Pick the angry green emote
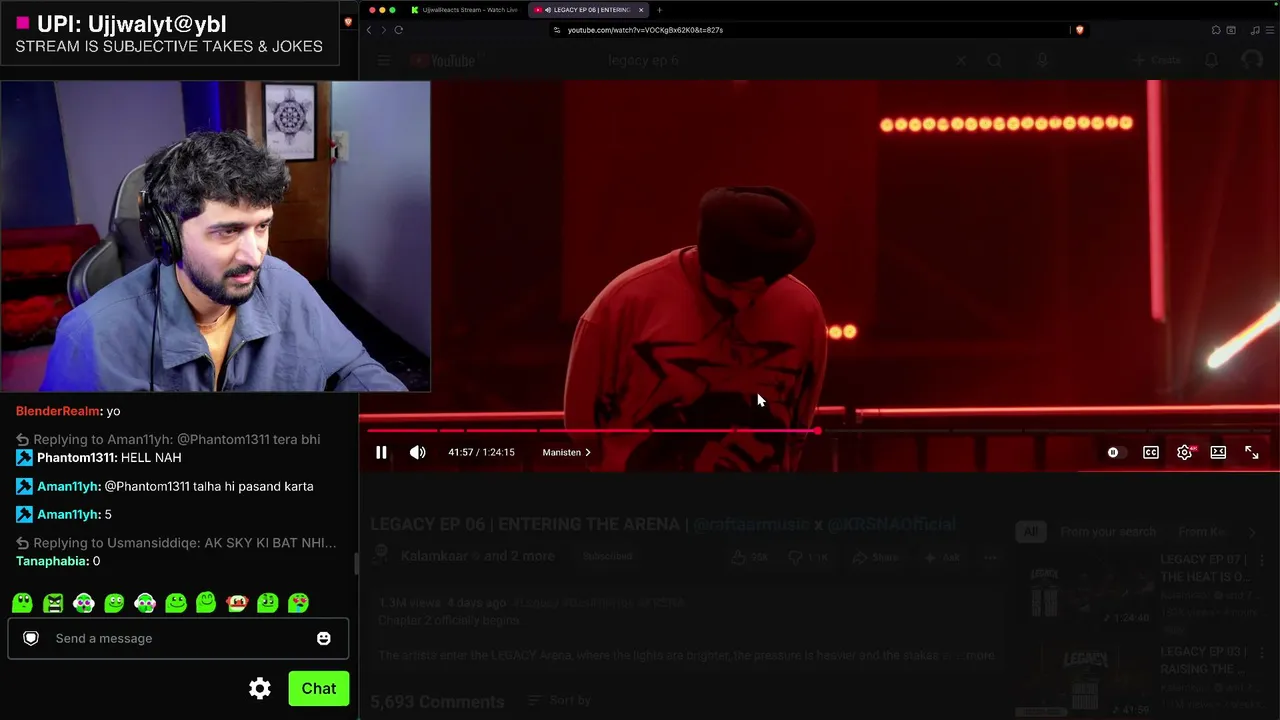Image resolution: width=1280 pixels, height=720 pixels. click(54, 603)
